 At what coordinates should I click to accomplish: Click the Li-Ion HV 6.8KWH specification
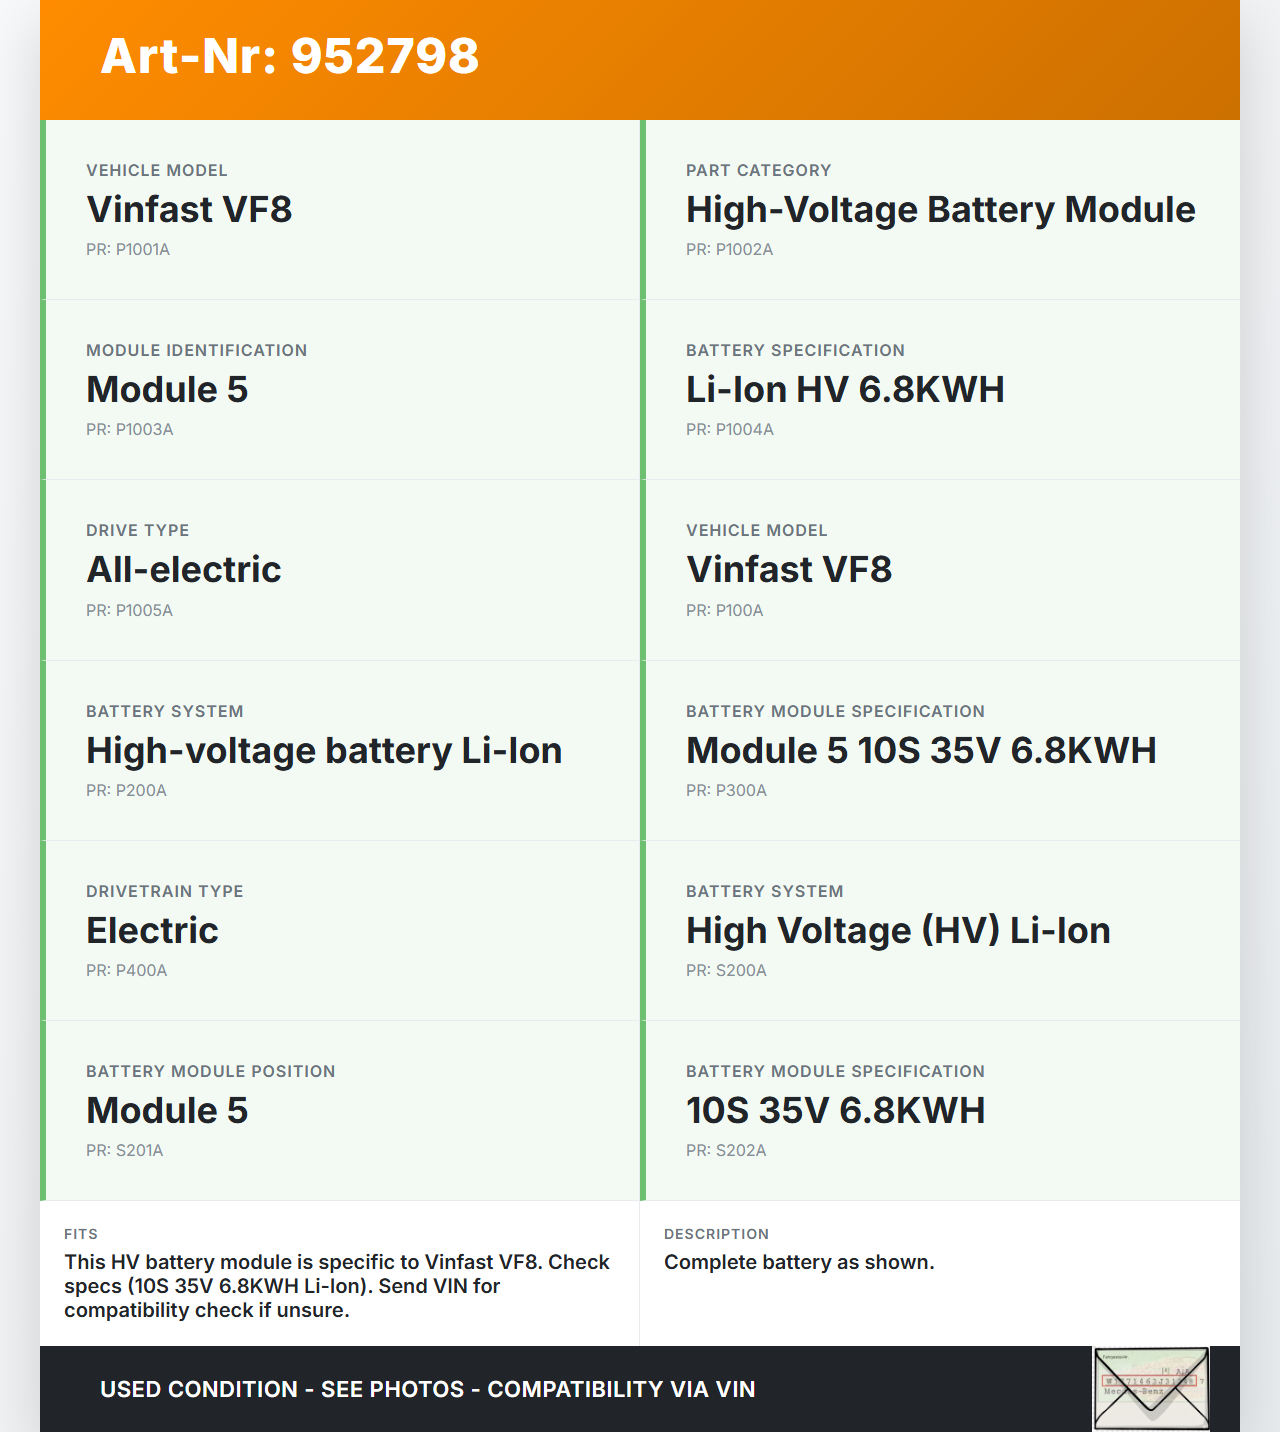click(845, 390)
